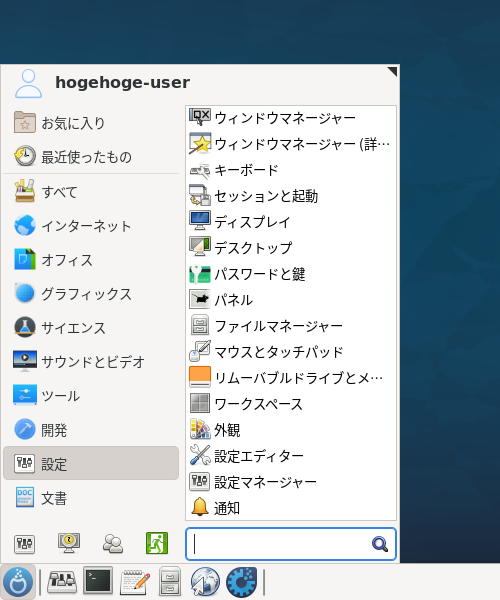Open the lock screen icon in menu footer
Image resolution: width=500 pixels, height=600 pixels.
point(69,543)
